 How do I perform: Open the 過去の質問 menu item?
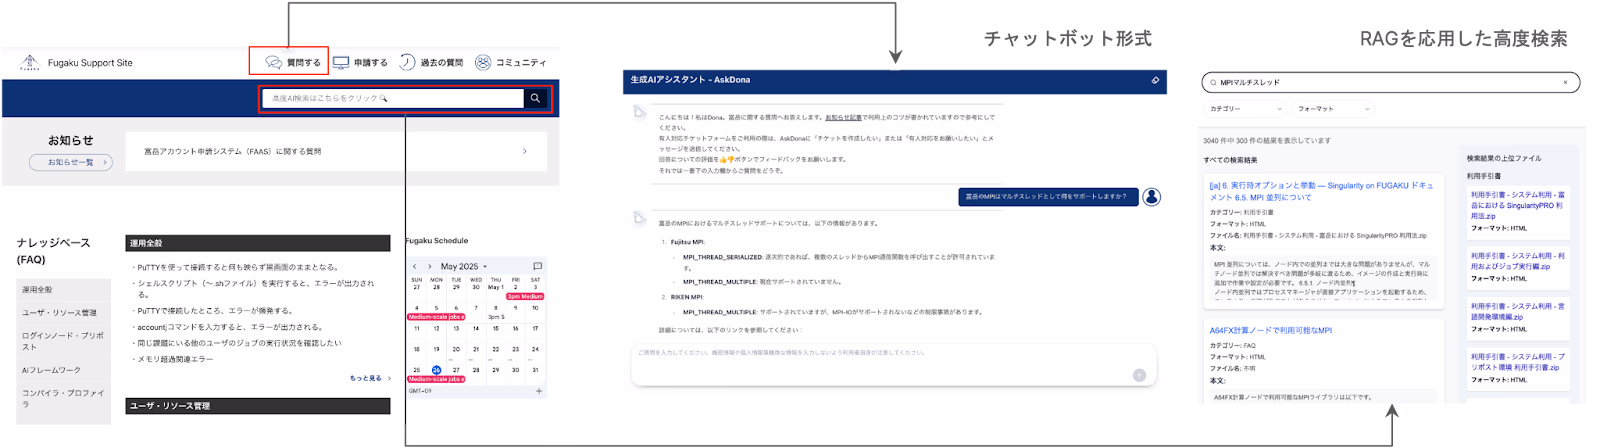click(431, 62)
